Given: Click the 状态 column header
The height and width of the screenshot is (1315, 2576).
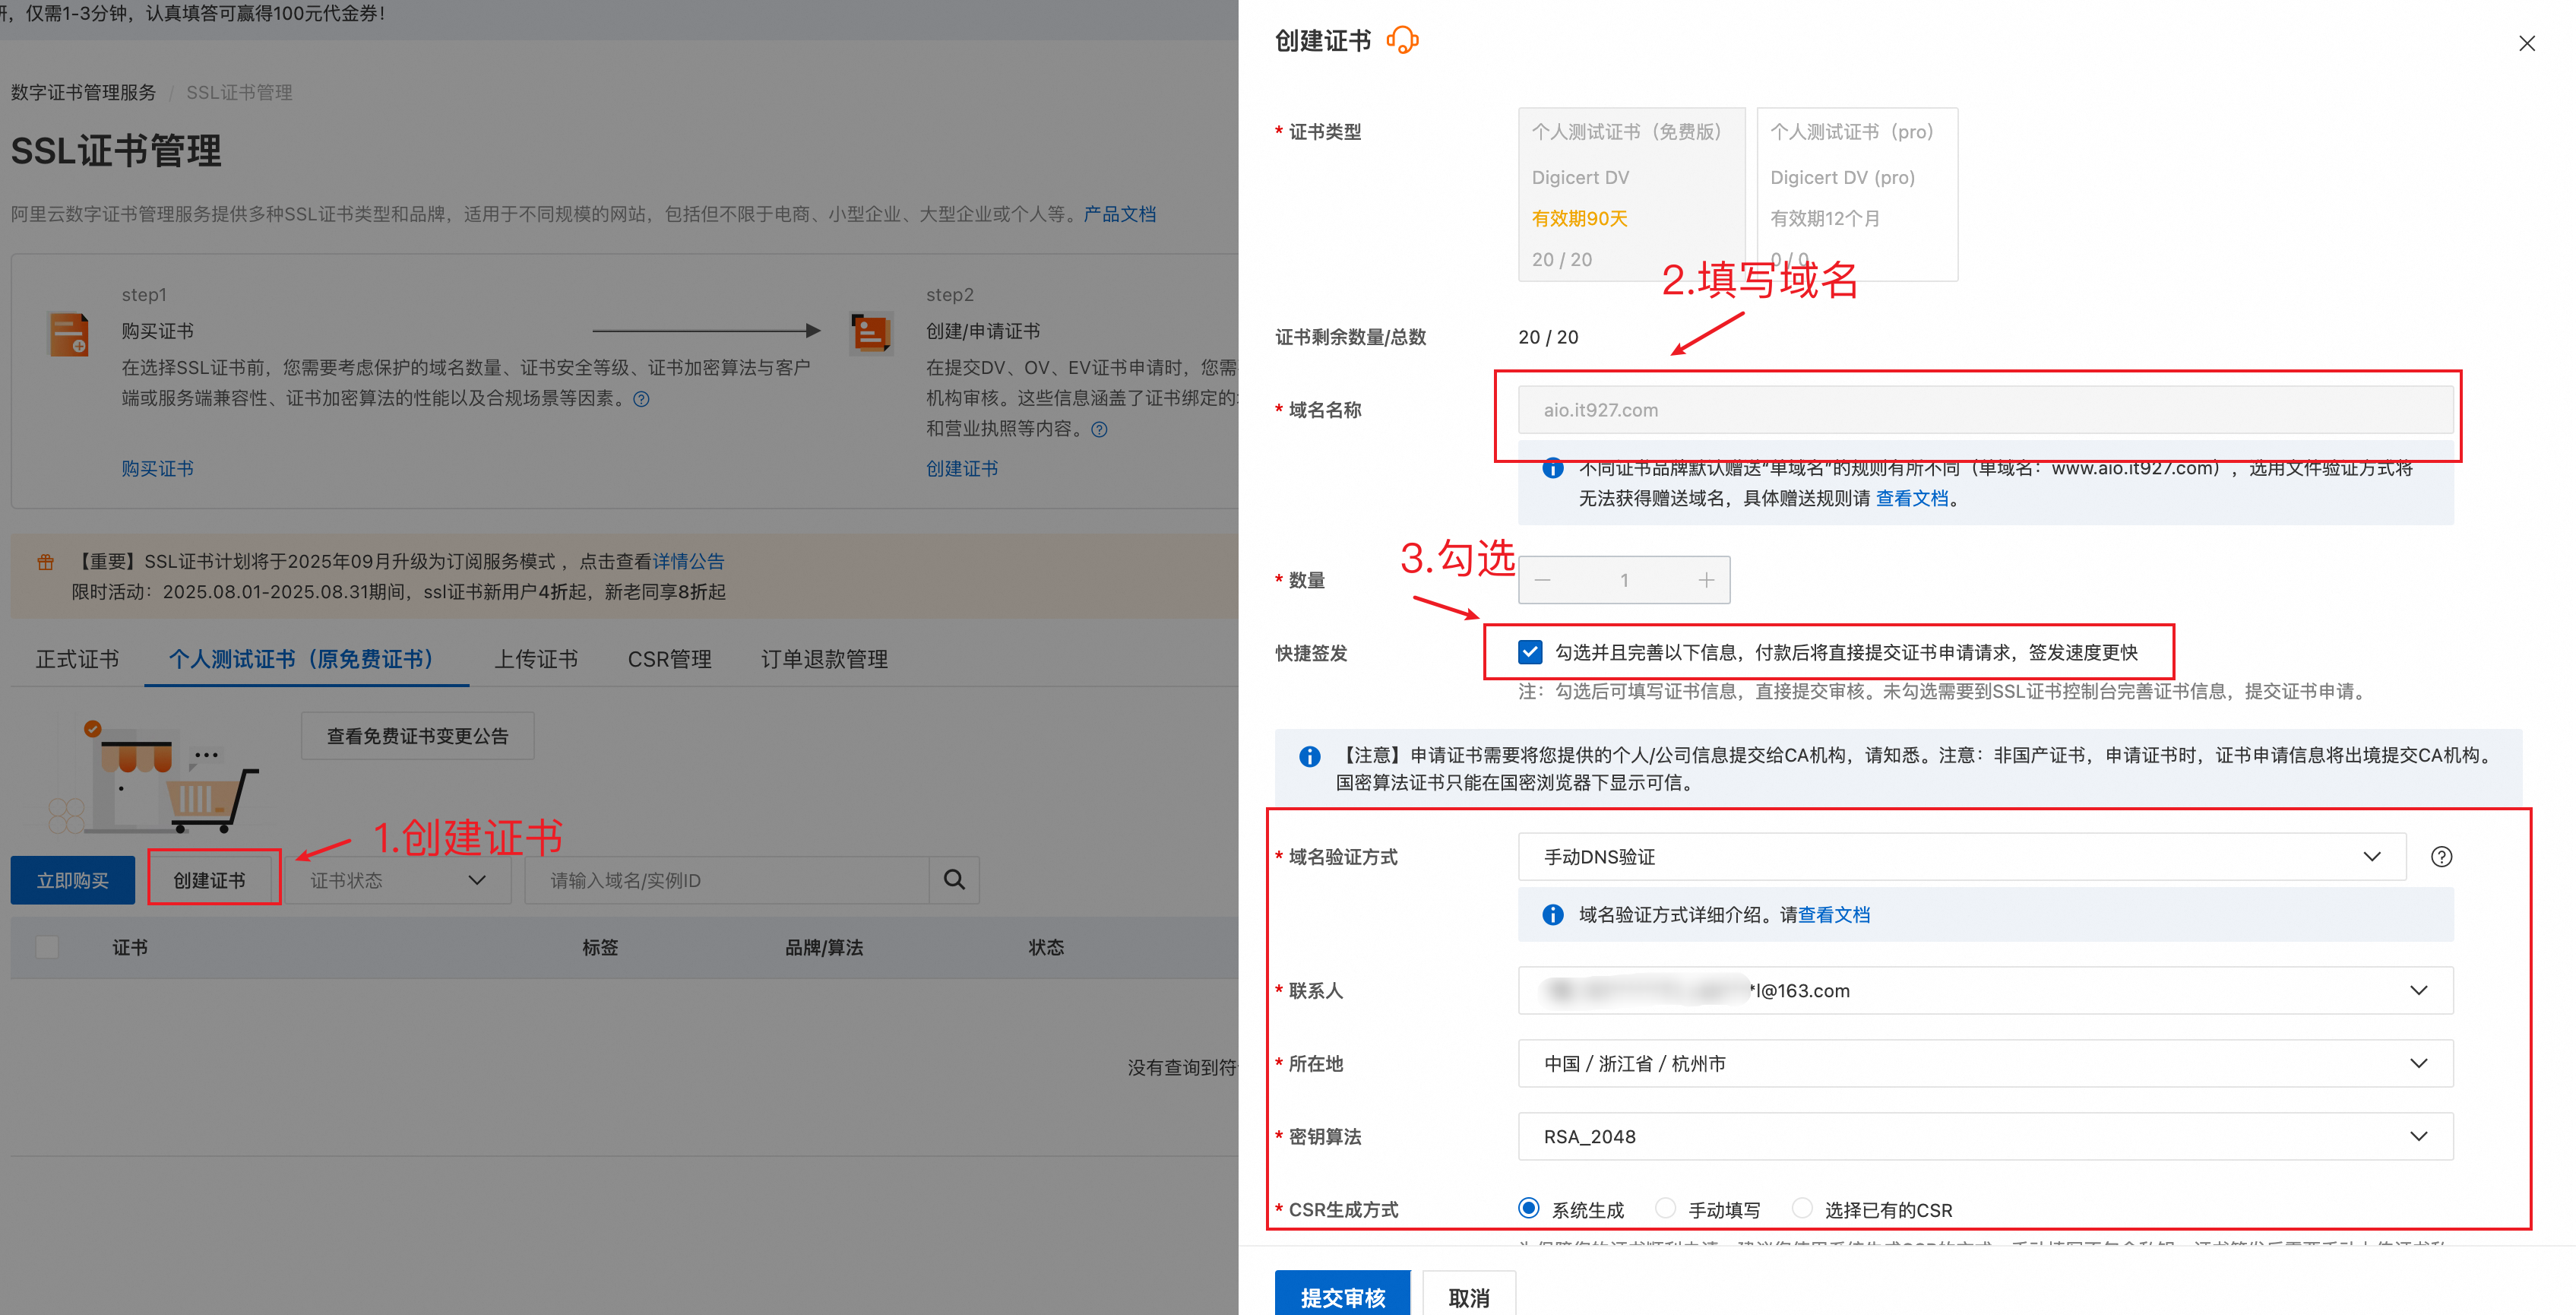Looking at the screenshot, I should click(x=1046, y=947).
